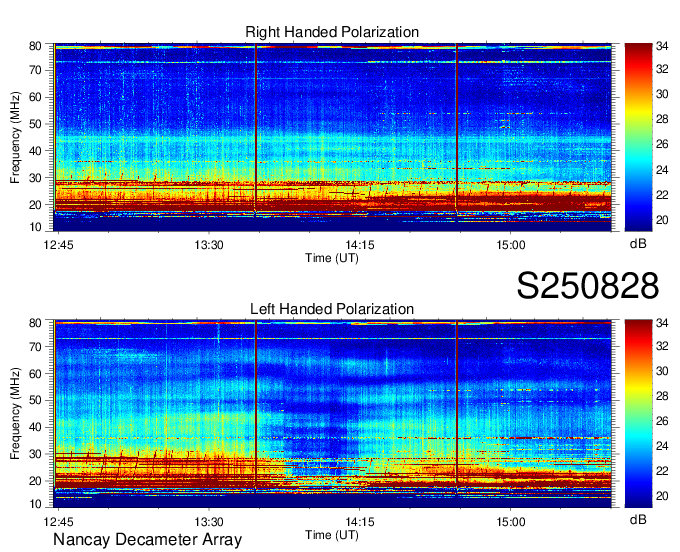
Task: Click the 10 frequency tick on top plot
Action: tap(35, 227)
